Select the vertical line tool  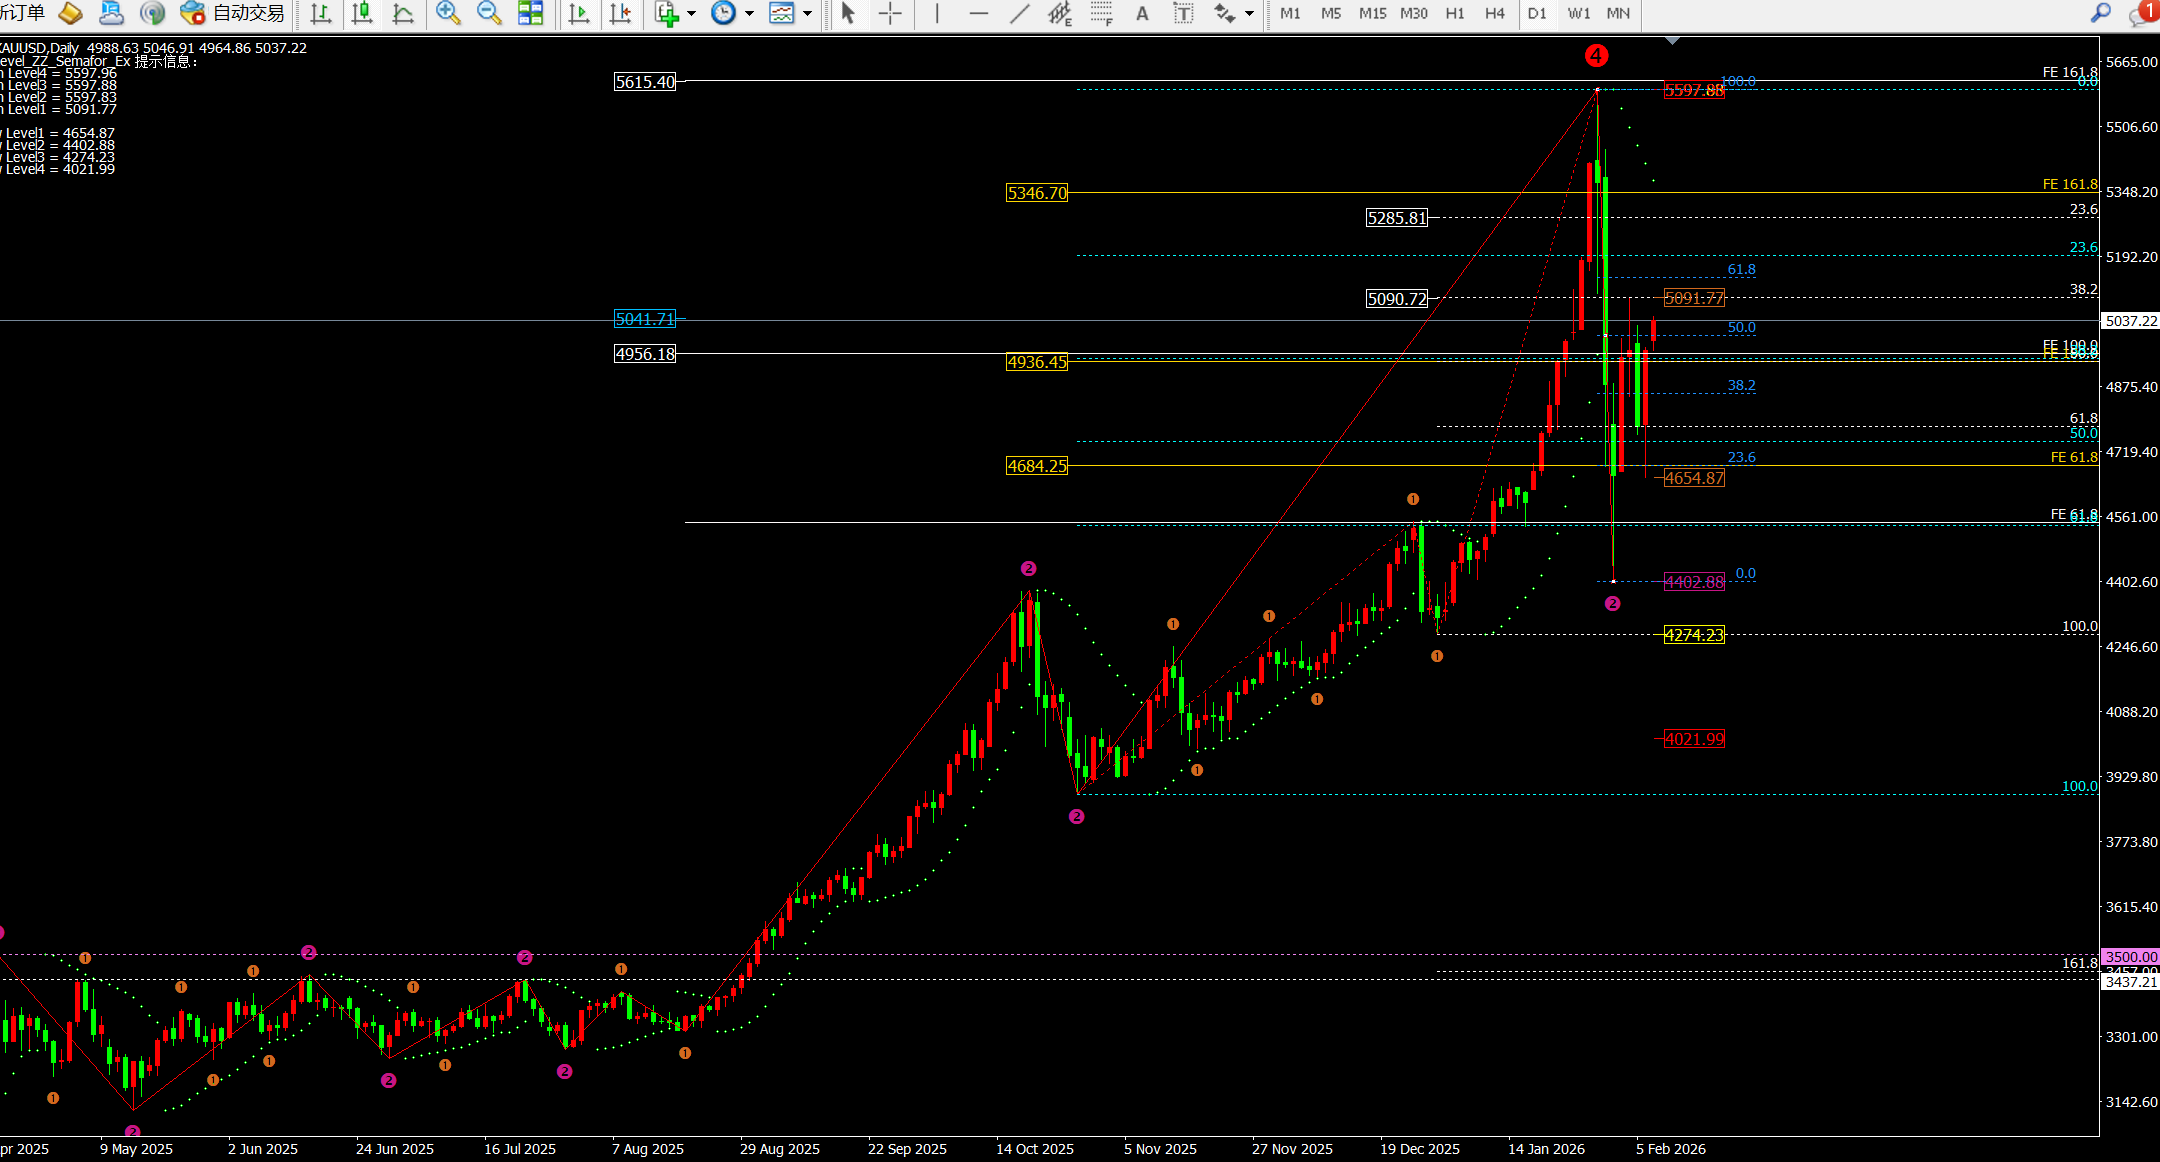937,13
